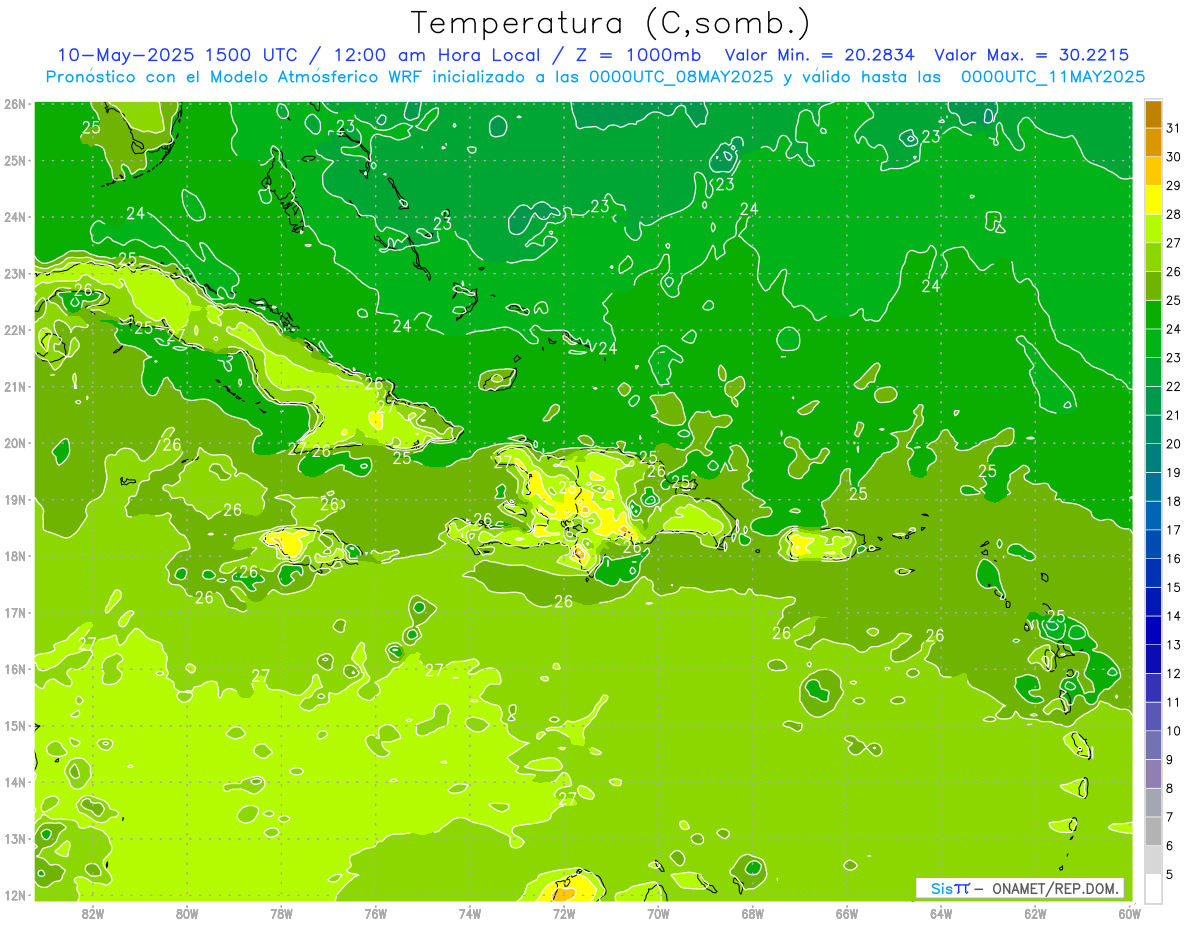Click longitude axis label "82W"
Image resolution: width=1200 pixels, height=927 pixels.
[x=93, y=913]
